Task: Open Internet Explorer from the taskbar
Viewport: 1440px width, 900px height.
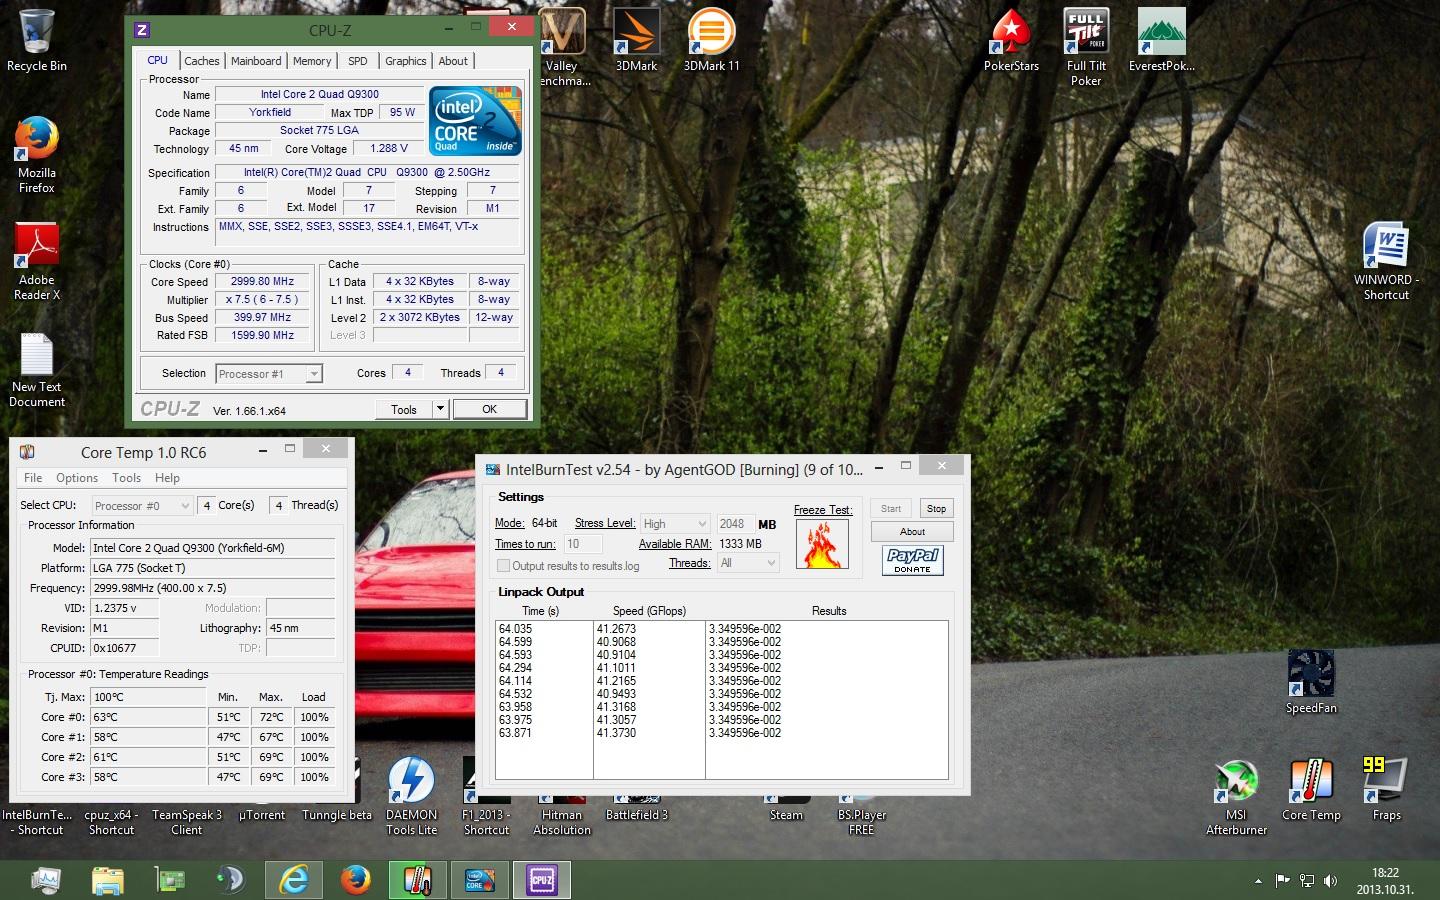Action: tap(293, 880)
